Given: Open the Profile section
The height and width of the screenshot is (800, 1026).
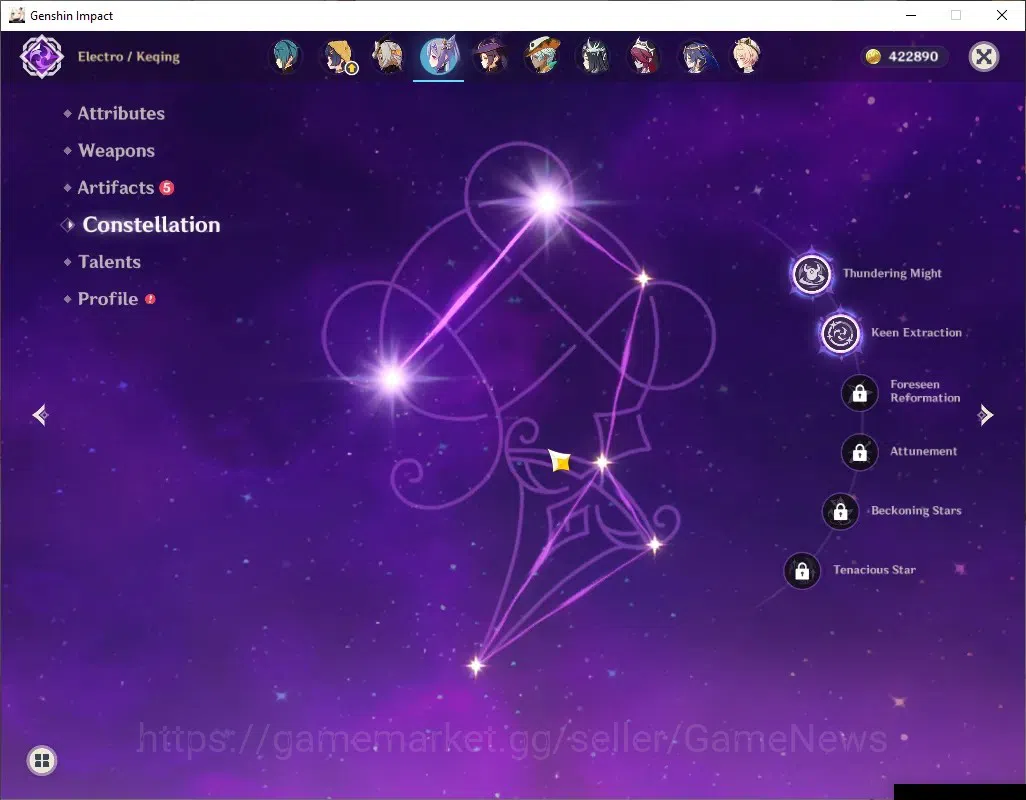Looking at the screenshot, I should click(108, 299).
